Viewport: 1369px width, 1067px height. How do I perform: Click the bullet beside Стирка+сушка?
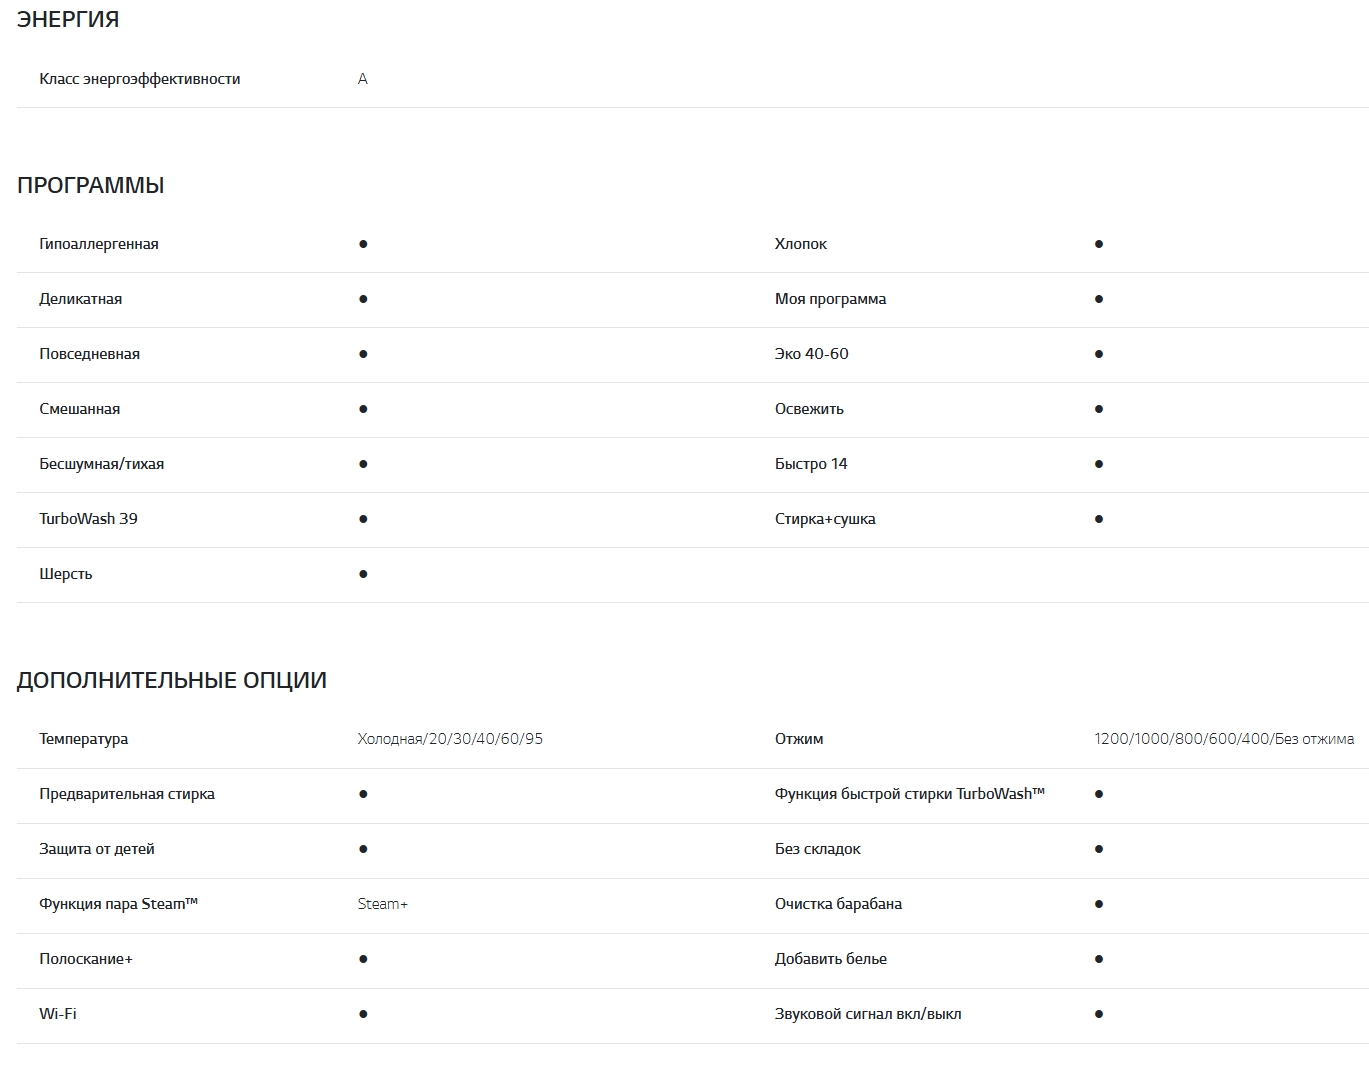click(x=1099, y=519)
